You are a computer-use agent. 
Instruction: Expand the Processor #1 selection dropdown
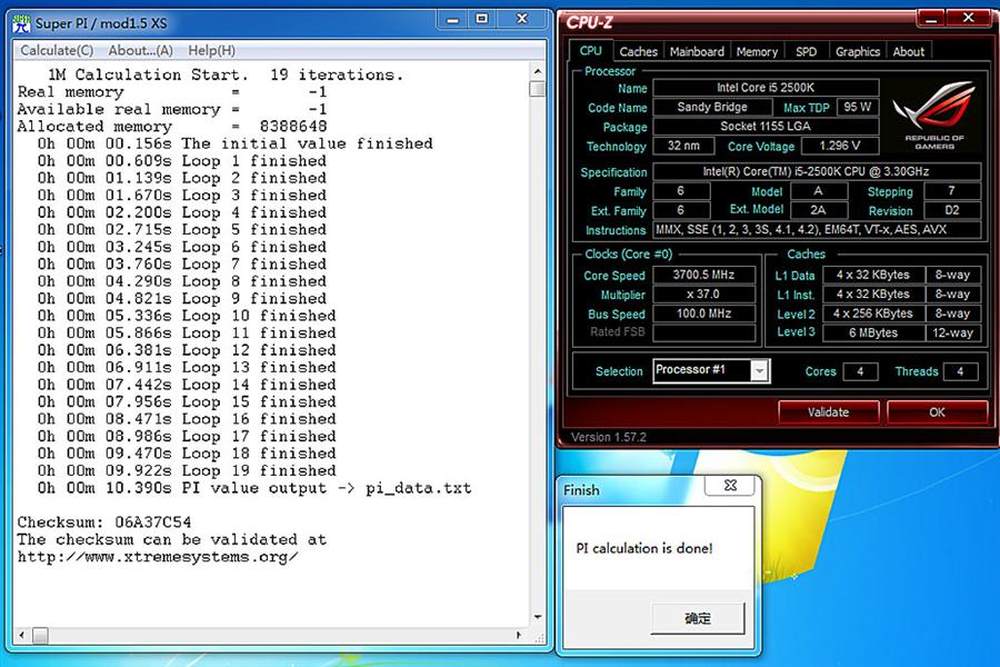[x=759, y=371]
